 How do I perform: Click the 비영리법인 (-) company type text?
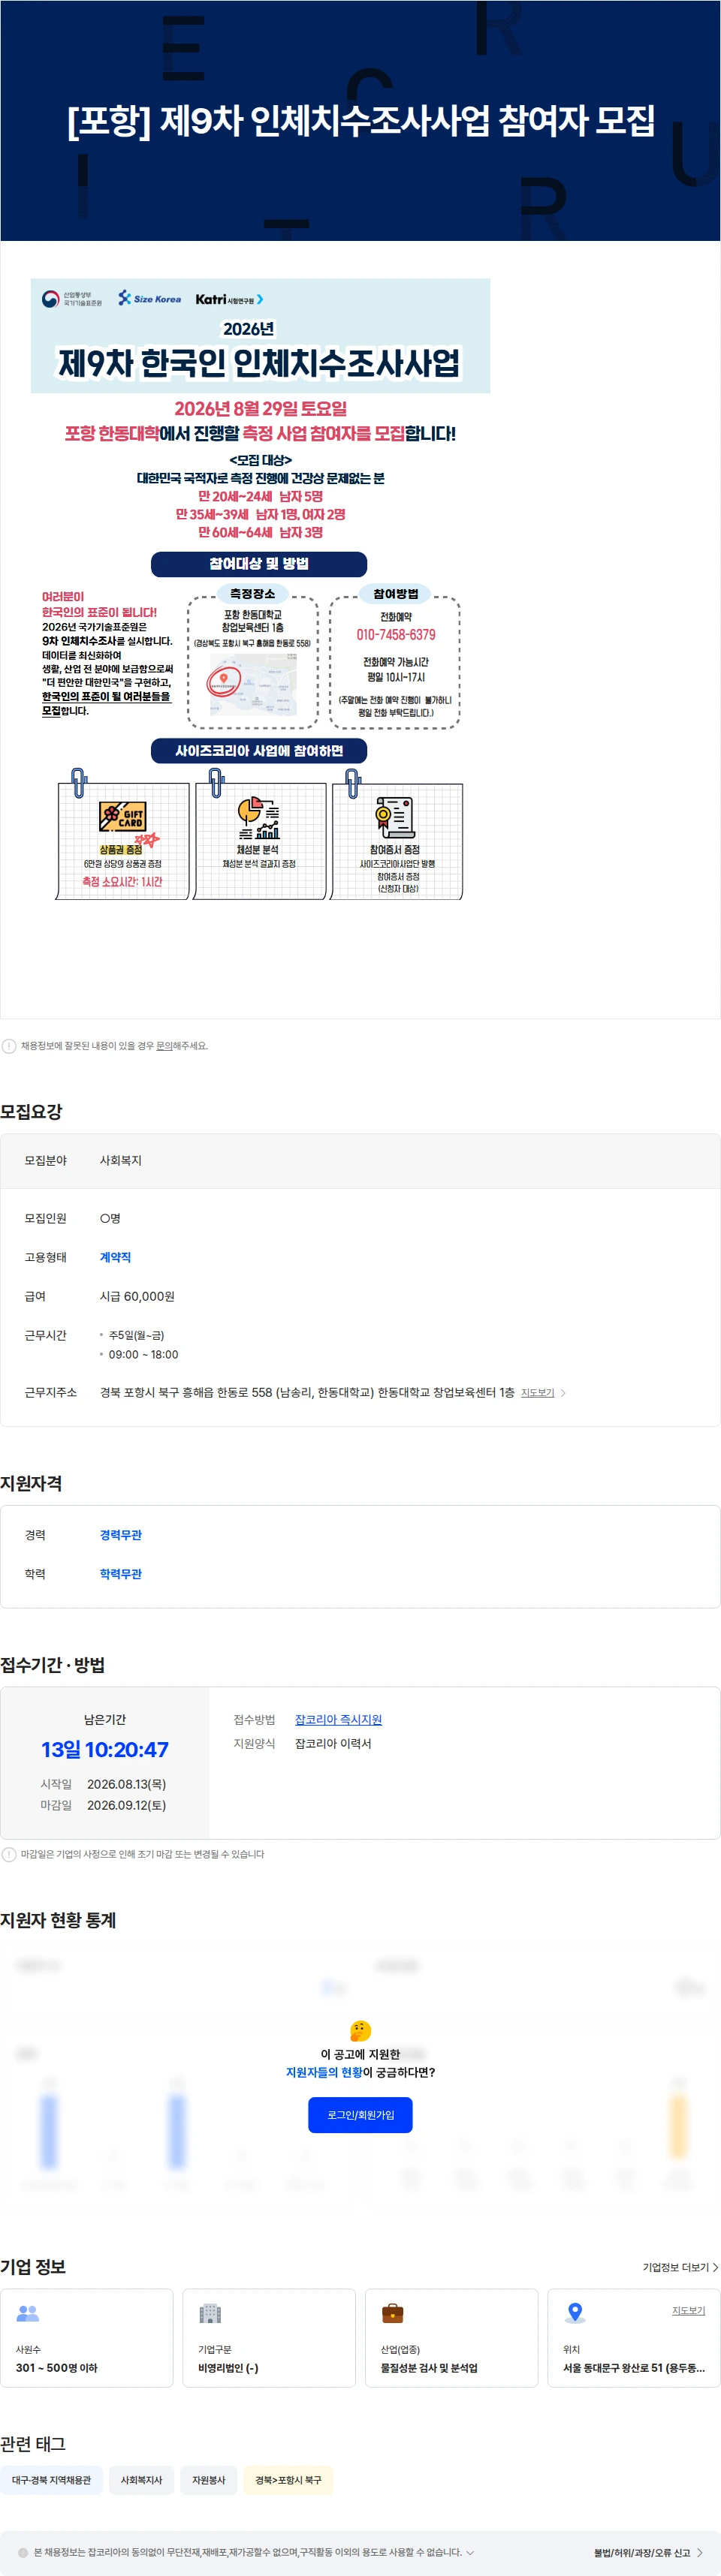[228, 2368]
